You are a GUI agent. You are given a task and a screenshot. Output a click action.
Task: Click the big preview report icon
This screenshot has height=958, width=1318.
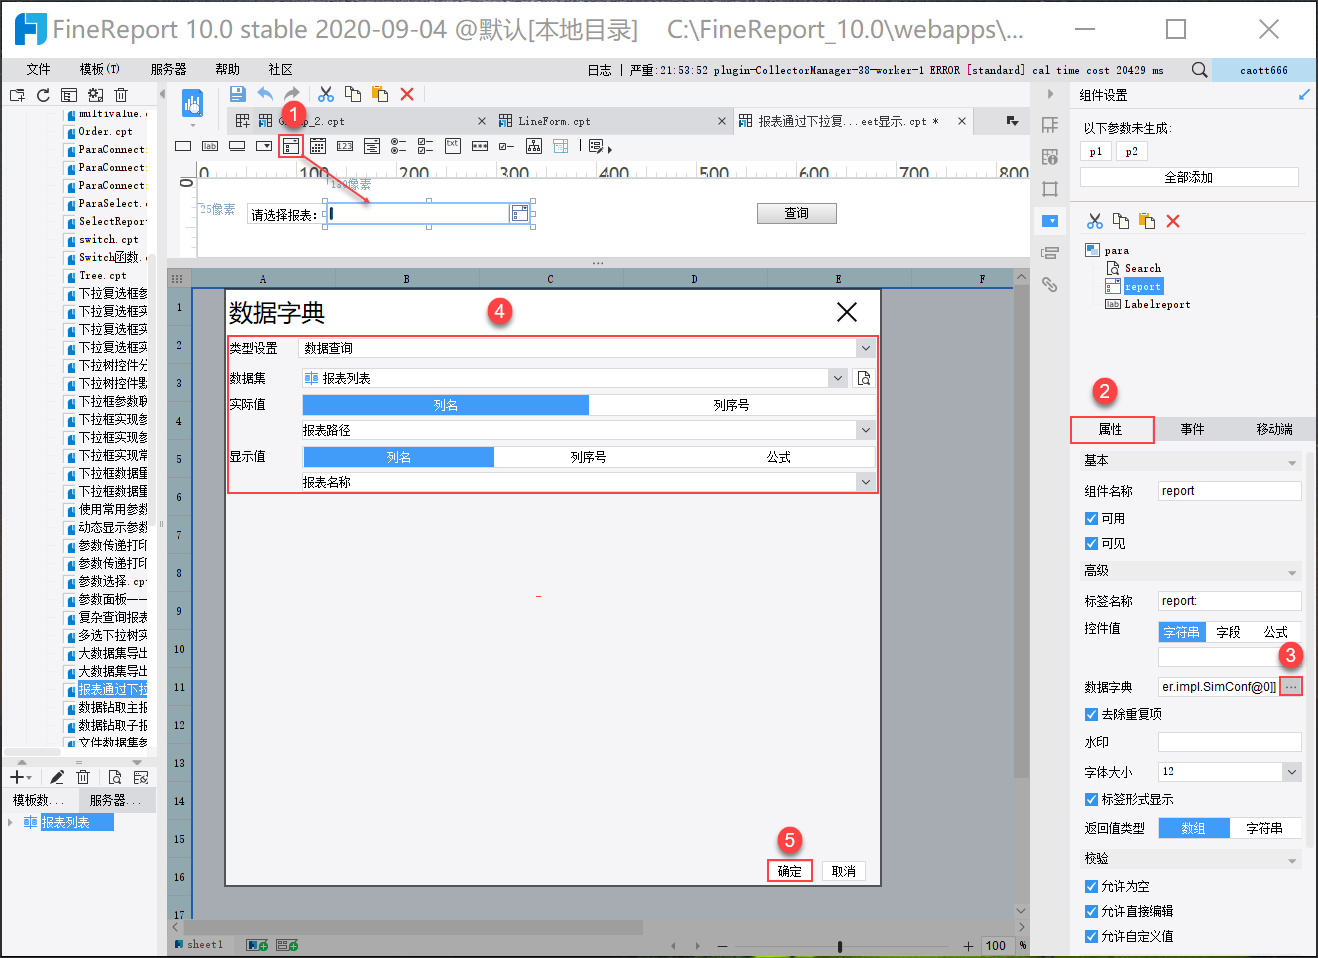[193, 103]
